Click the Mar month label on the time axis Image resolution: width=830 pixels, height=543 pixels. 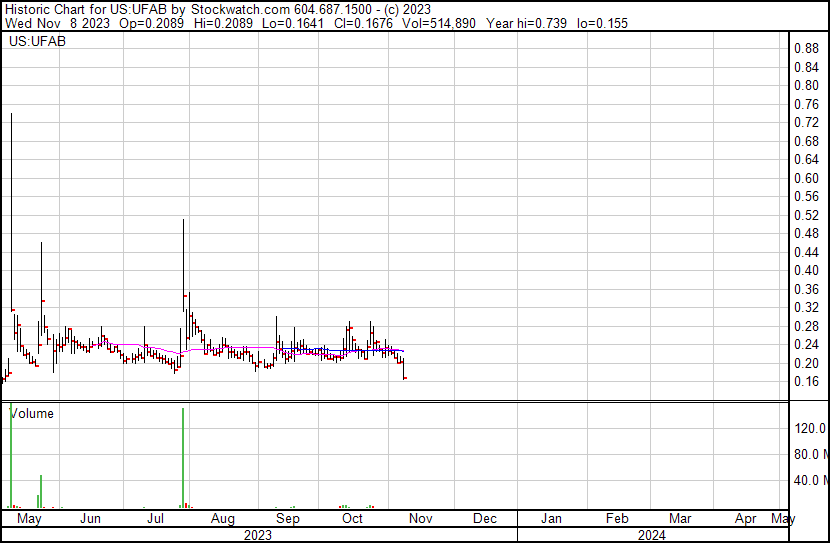point(680,519)
